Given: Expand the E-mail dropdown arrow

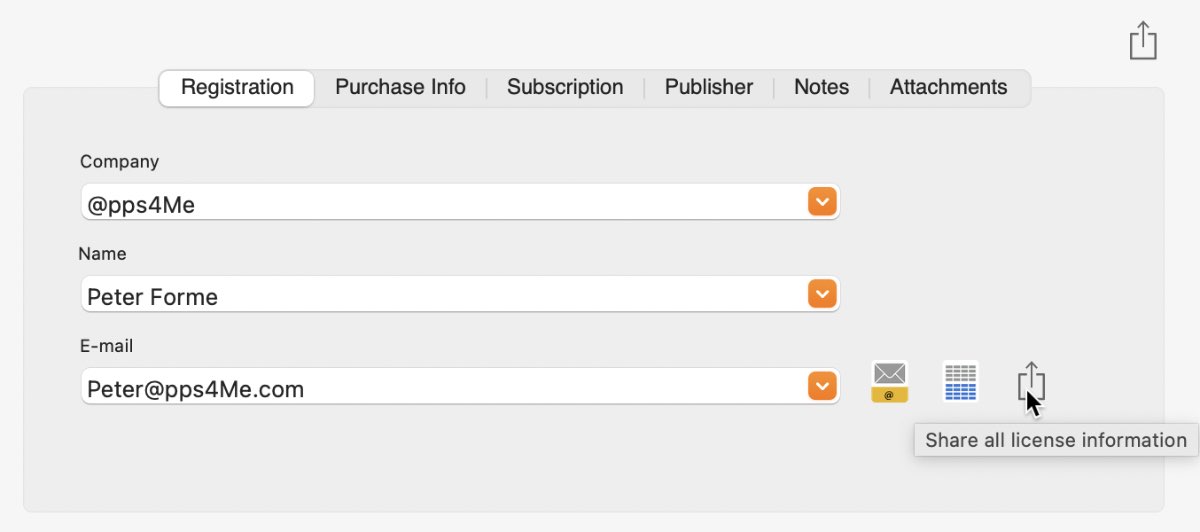Looking at the screenshot, I should (x=822, y=387).
